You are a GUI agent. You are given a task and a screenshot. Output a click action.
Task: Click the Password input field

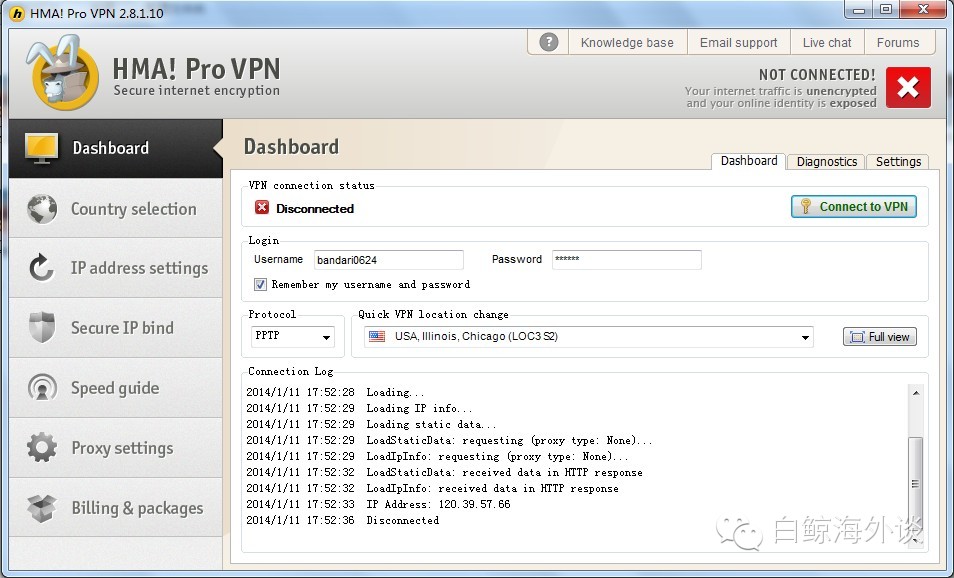(627, 260)
